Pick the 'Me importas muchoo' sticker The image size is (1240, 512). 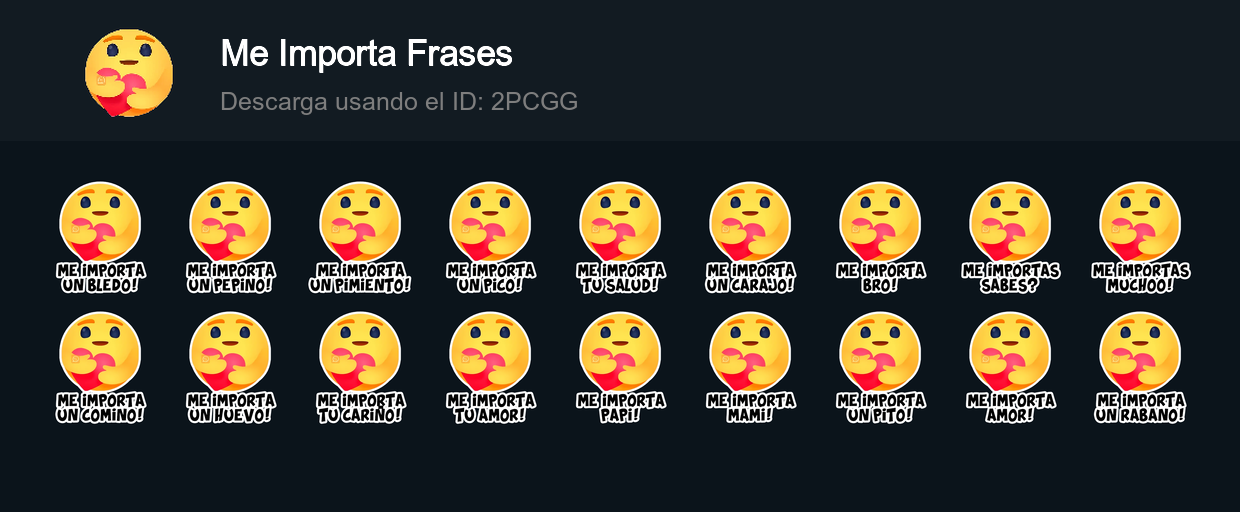click(x=1140, y=238)
